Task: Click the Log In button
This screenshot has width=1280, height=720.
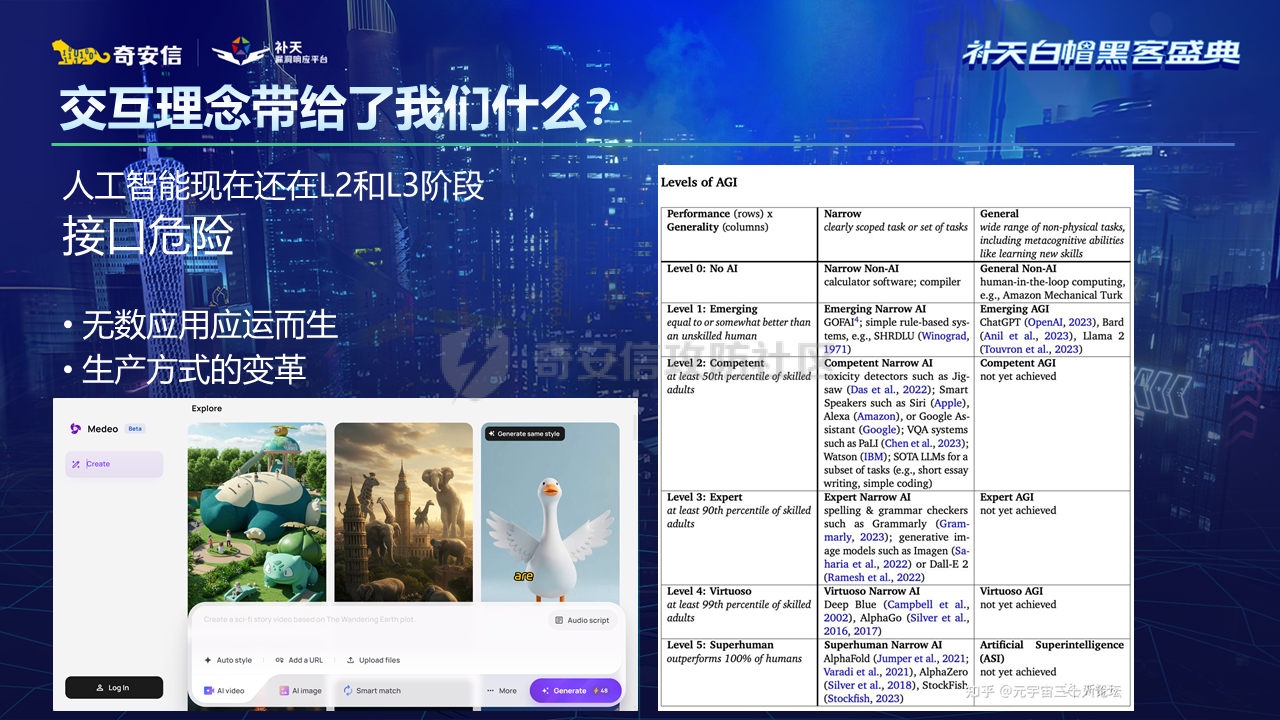Action: pyautogui.click(x=114, y=687)
